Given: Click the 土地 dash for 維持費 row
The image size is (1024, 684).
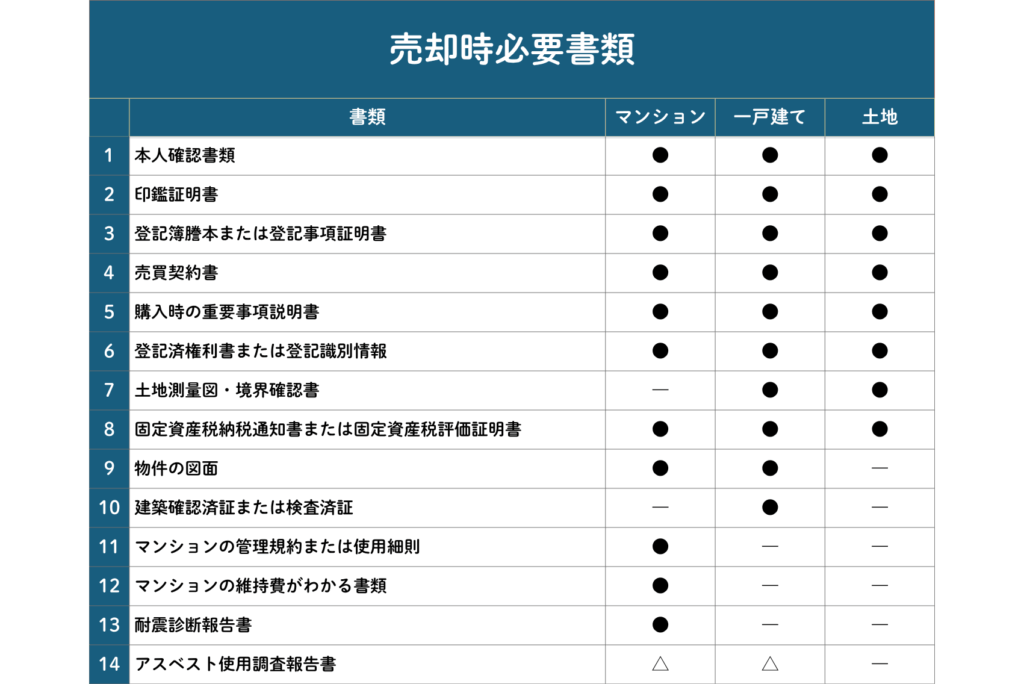Looking at the screenshot, I should pos(880,586).
